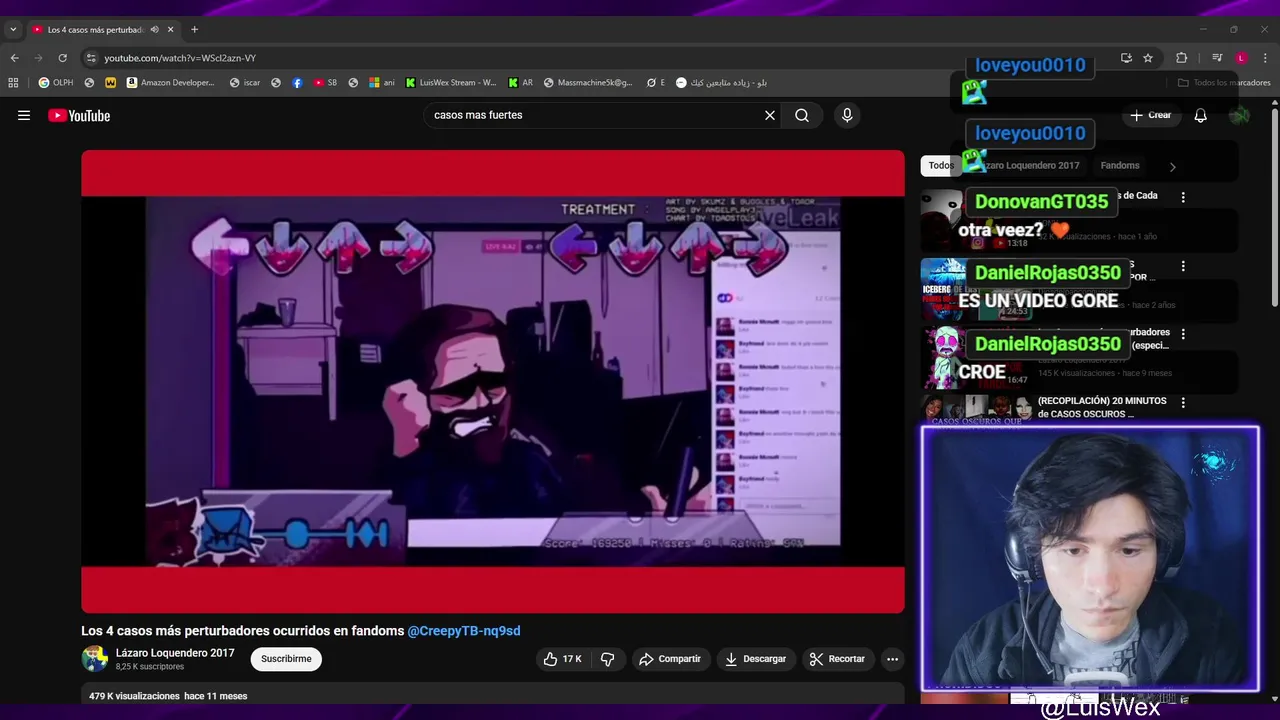This screenshot has height=720, width=1280.
Task: Open the AR bookmark
Action: pyautogui.click(x=521, y=83)
